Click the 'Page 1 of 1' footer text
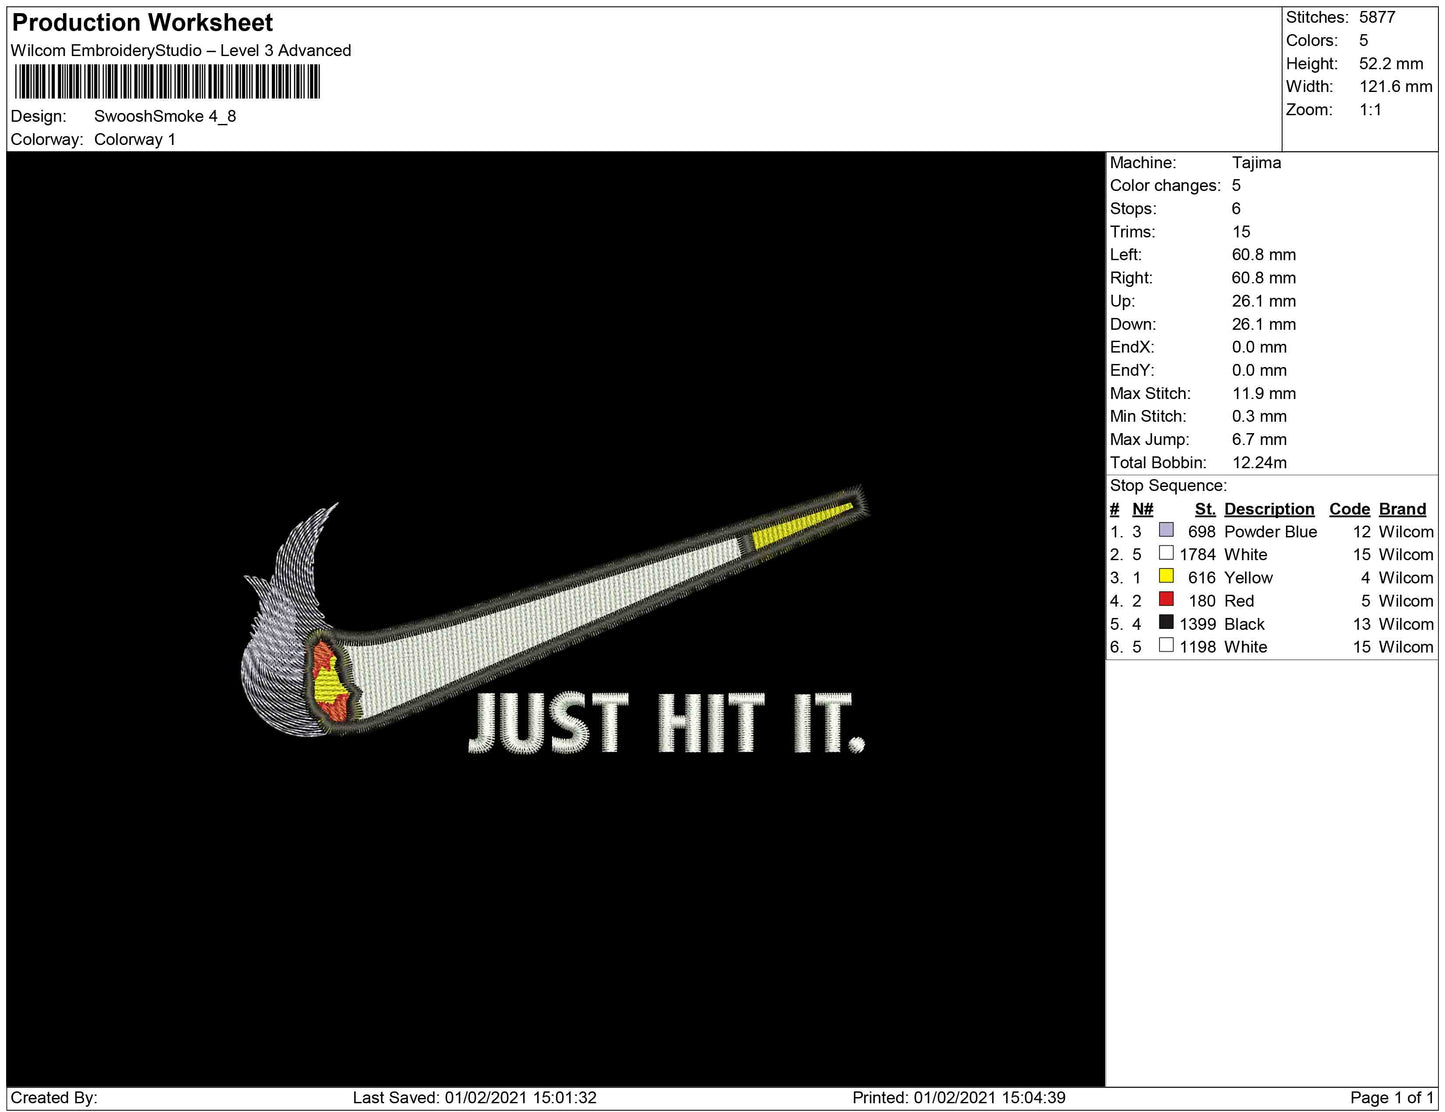 (x=1392, y=1098)
